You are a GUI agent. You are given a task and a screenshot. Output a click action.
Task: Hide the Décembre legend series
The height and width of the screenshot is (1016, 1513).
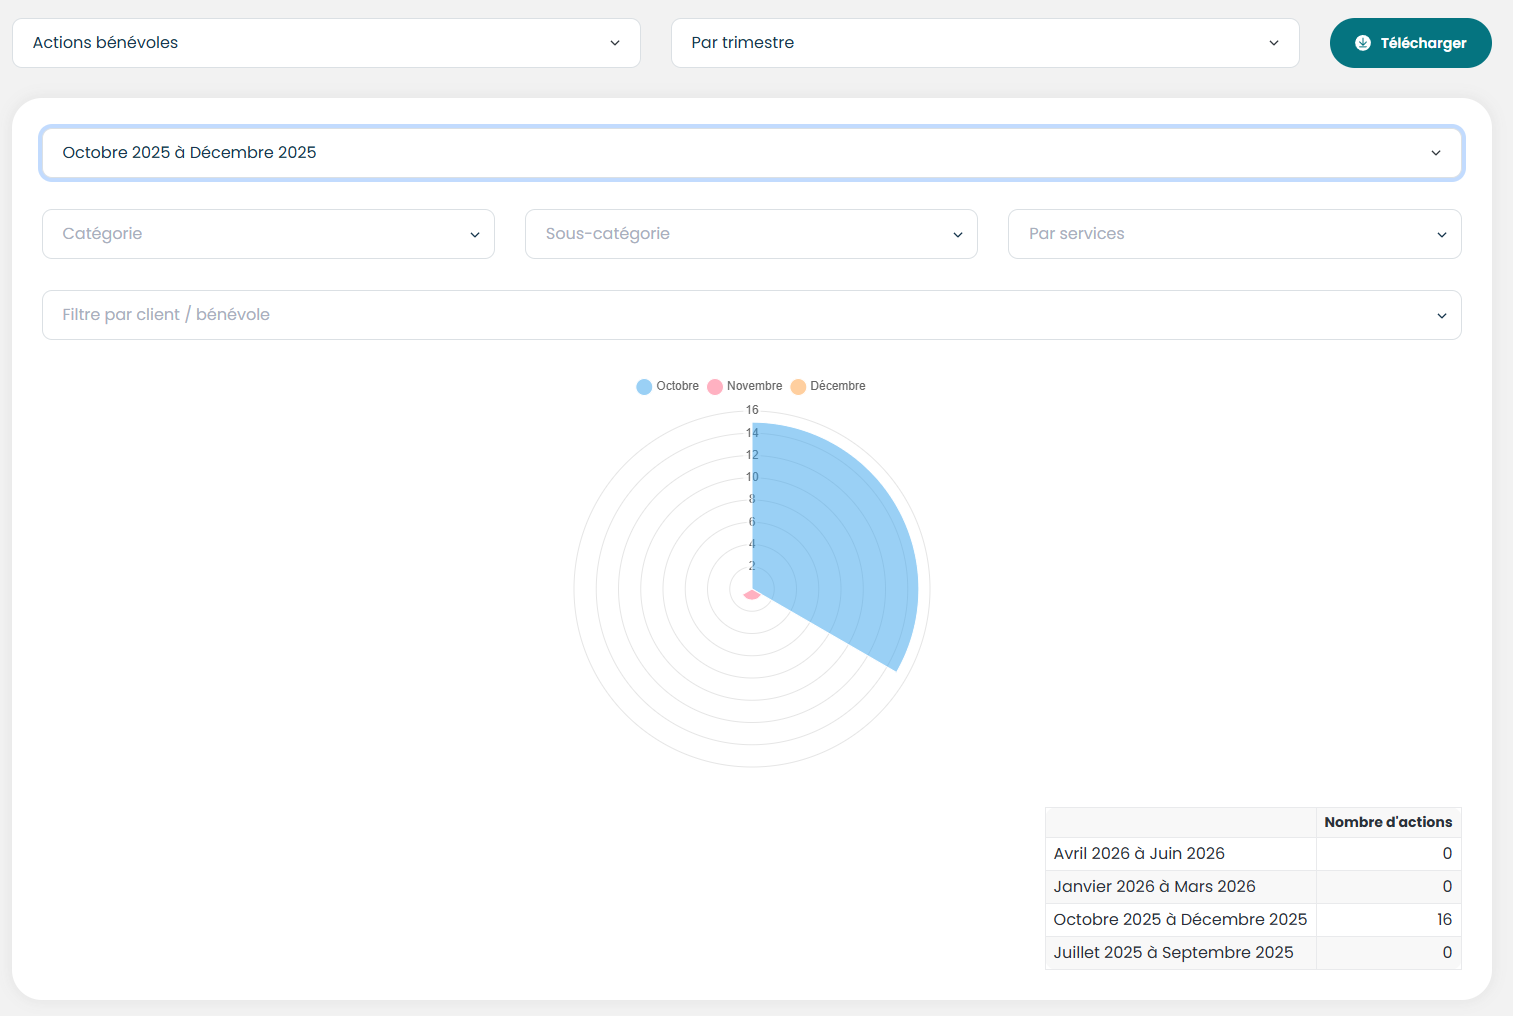(837, 386)
